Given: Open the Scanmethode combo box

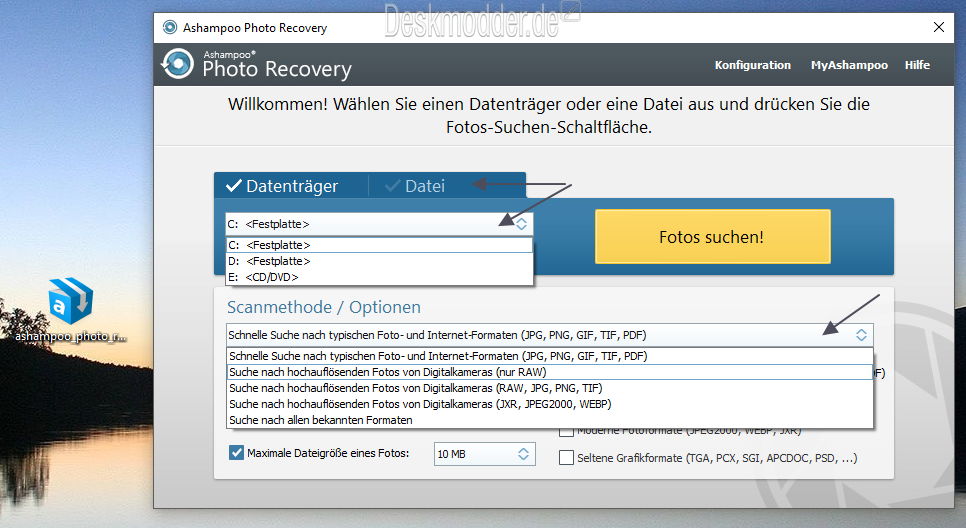Looking at the screenshot, I should [549, 335].
